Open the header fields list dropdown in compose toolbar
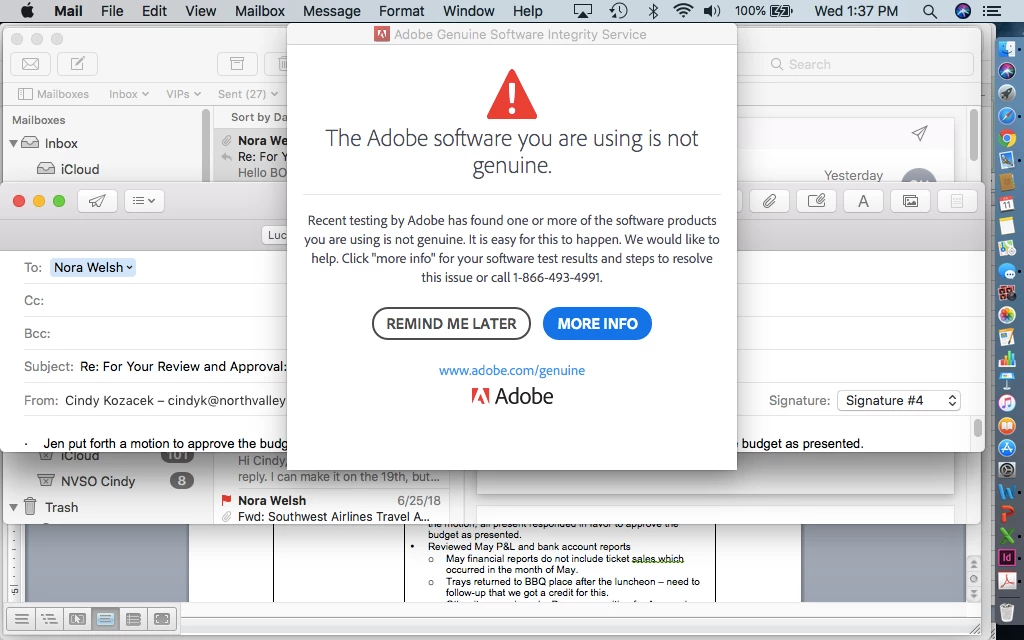 (x=144, y=200)
